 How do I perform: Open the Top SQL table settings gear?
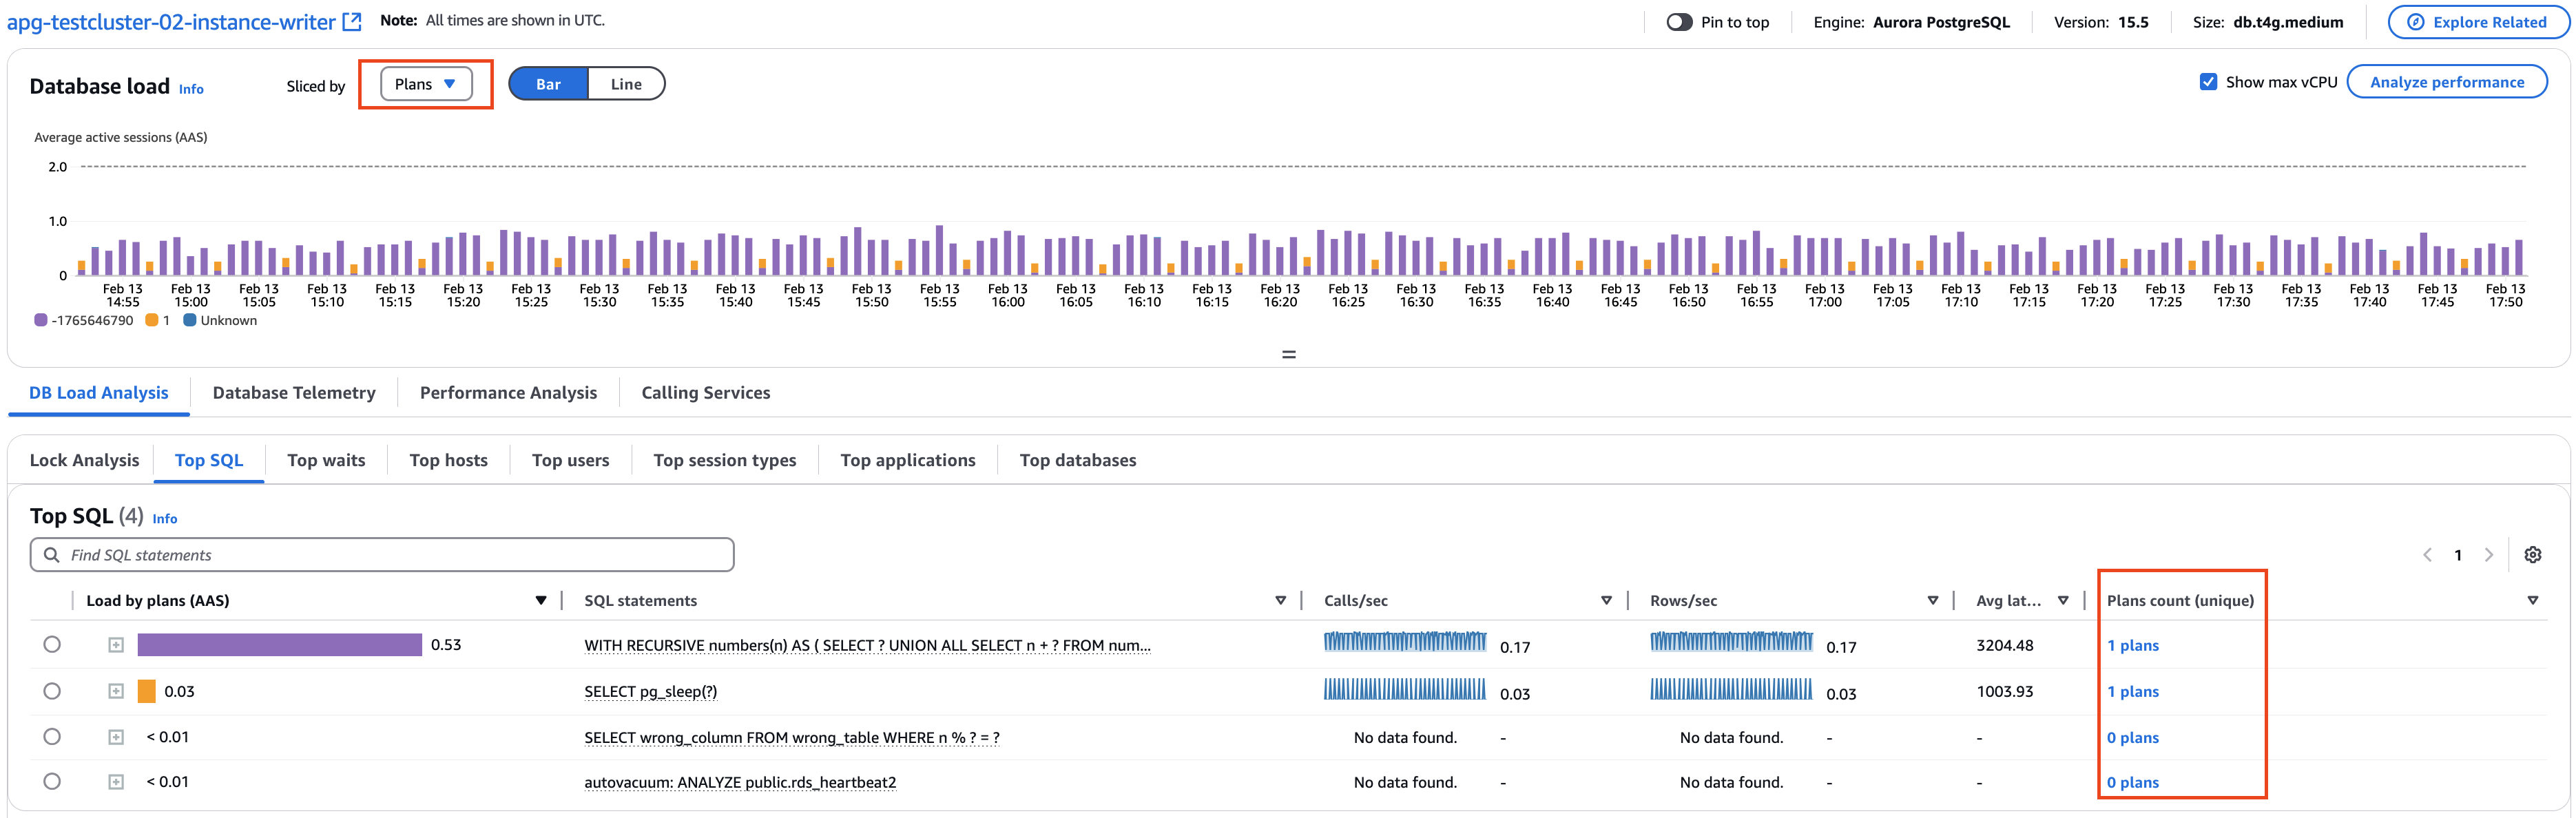click(2534, 555)
